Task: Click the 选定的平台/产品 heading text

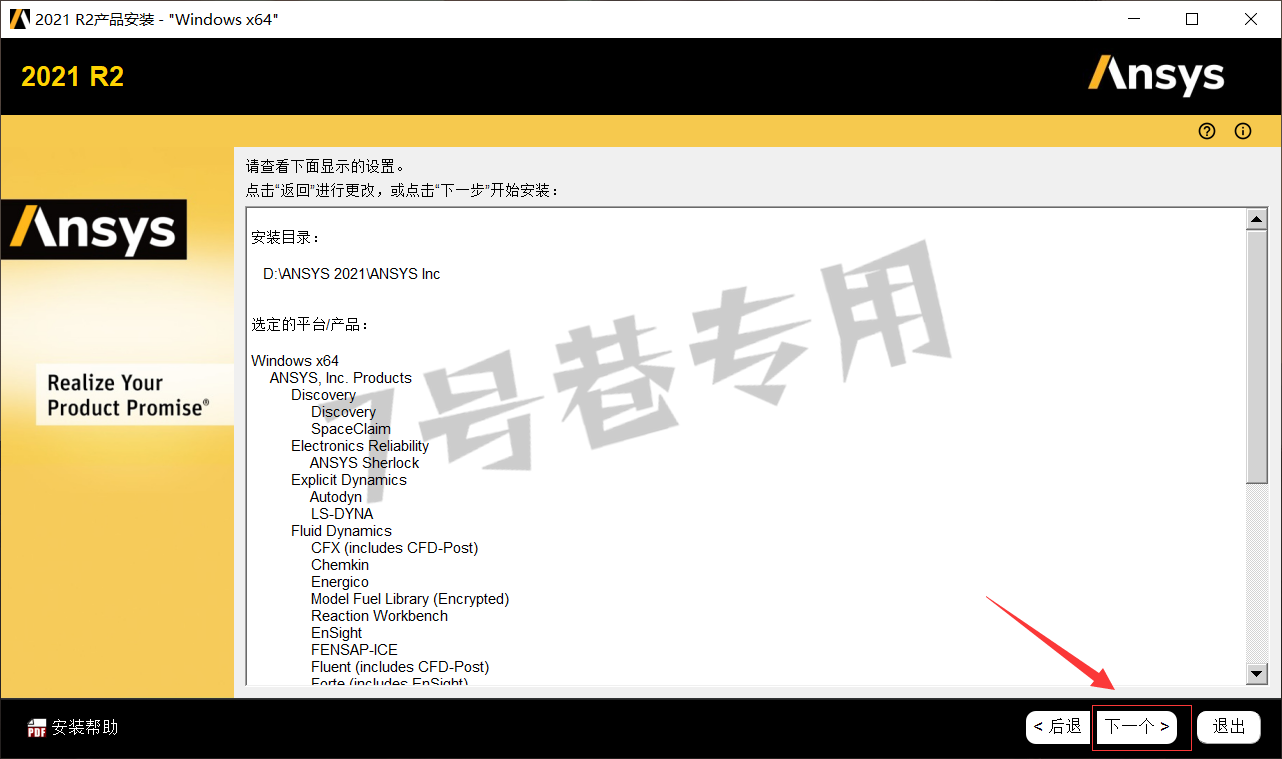Action: click(x=310, y=325)
